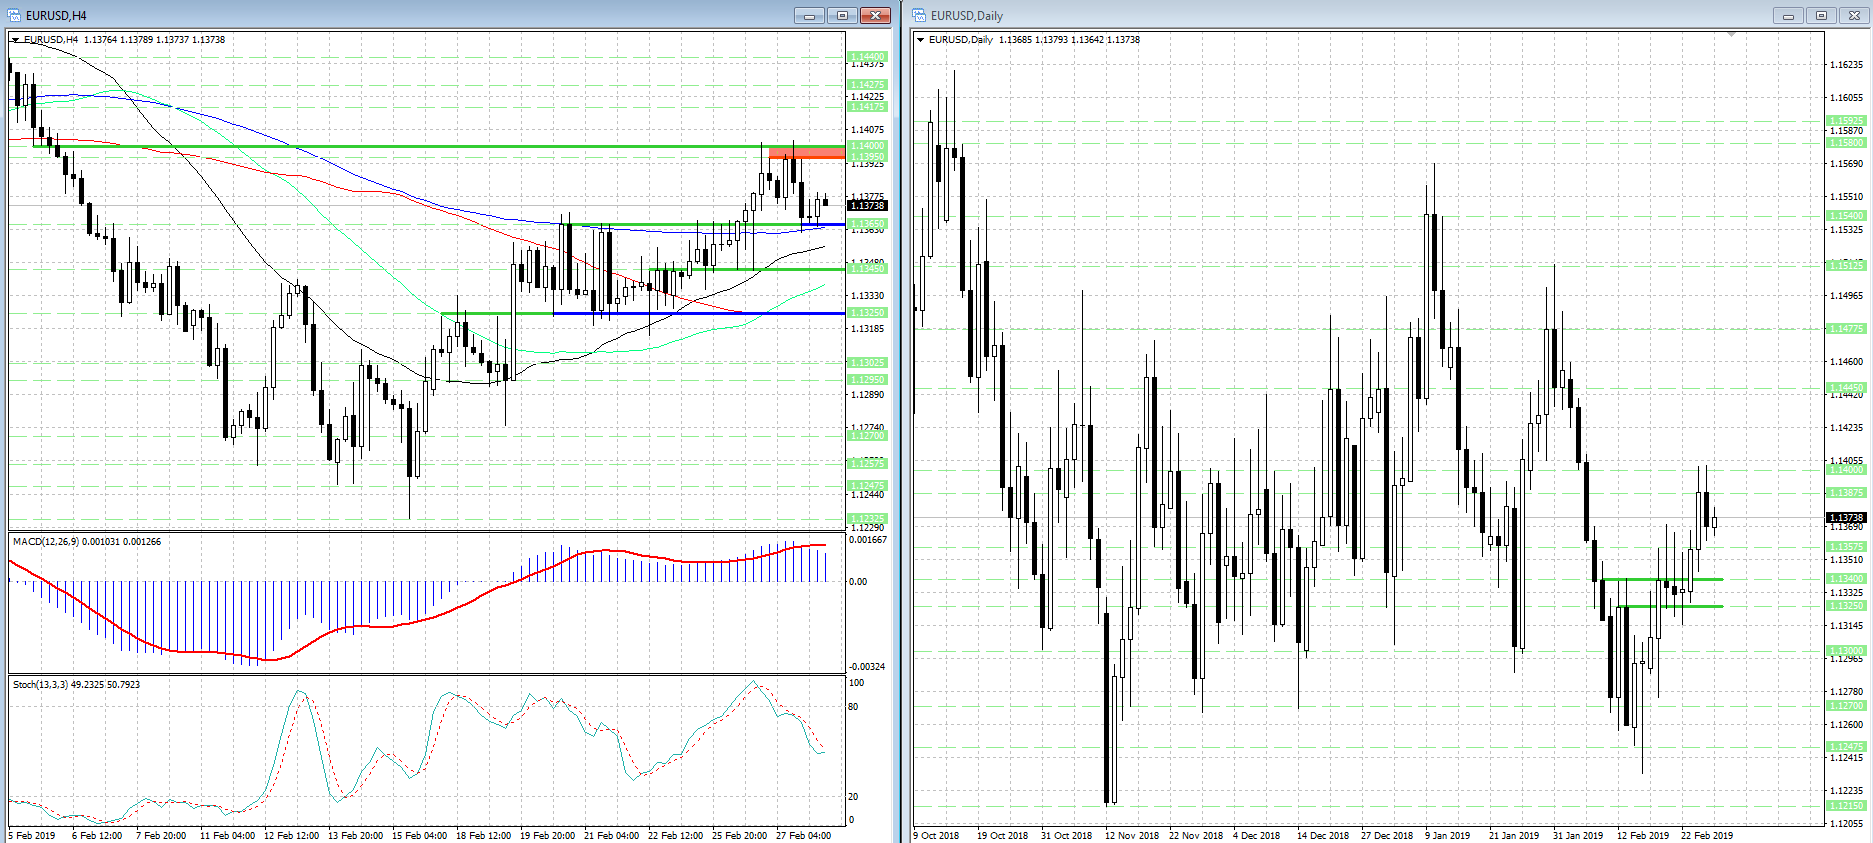Screen dimensions: 1873x843
Task: Click the green 1.15125 level label on Daily
Action: 1846,266
